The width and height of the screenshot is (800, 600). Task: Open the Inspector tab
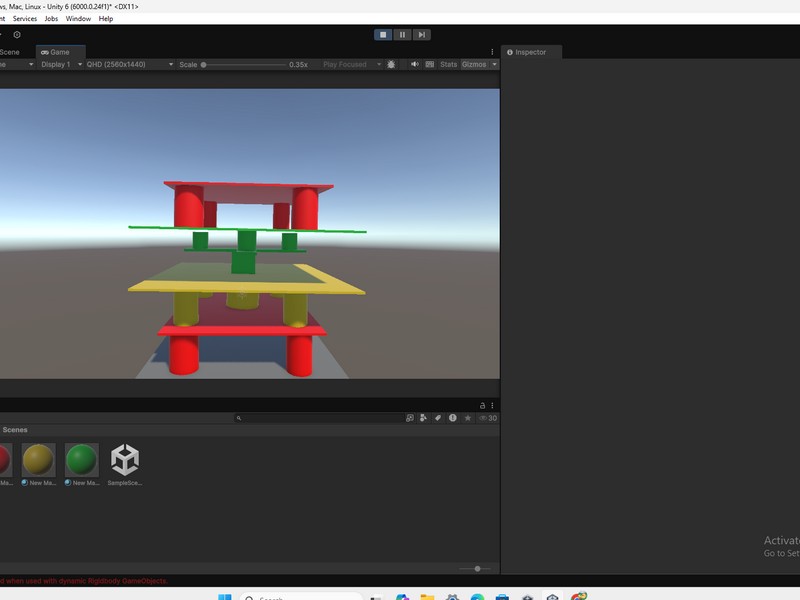point(530,52)
